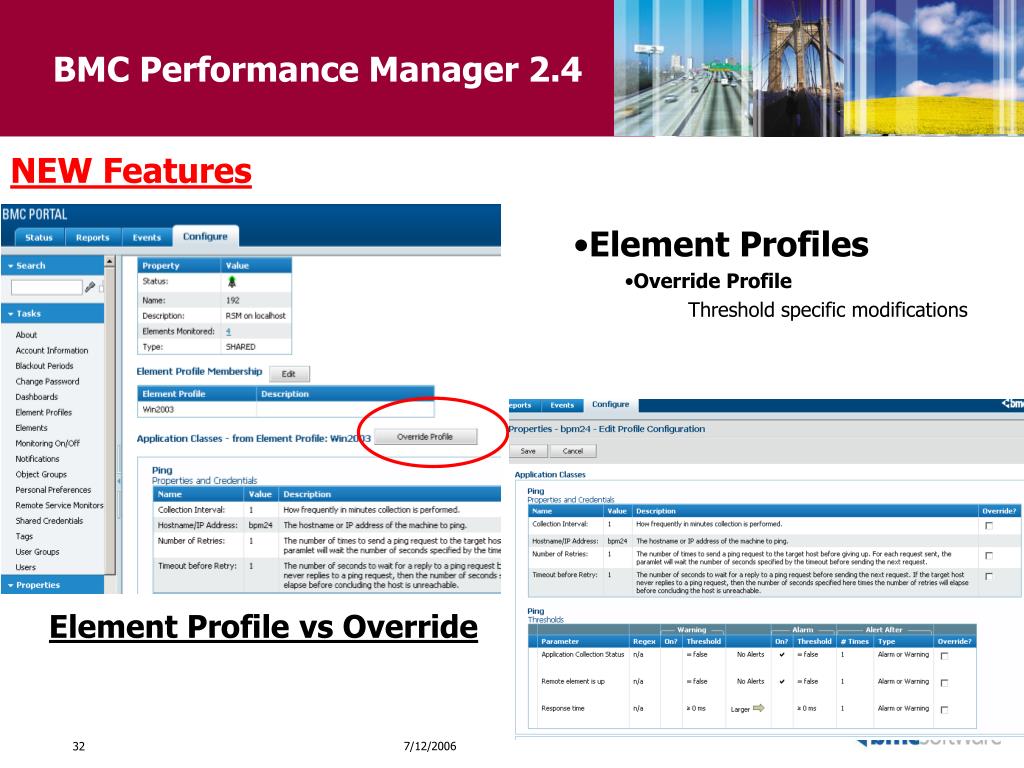Image resolution: width=1024 pixels, height=768 pixels.
Task: Open Users in the Tasks list
Action: coord(26,568)
